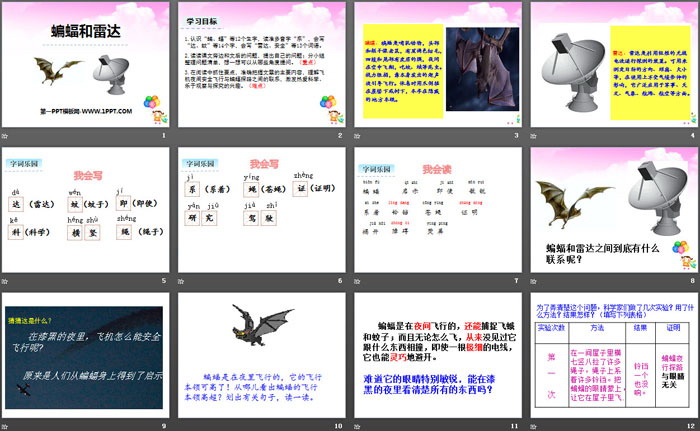700x431 pixels.
Task: Select slide 10 with gray flying bat
Action: click(x=262, y=356)
